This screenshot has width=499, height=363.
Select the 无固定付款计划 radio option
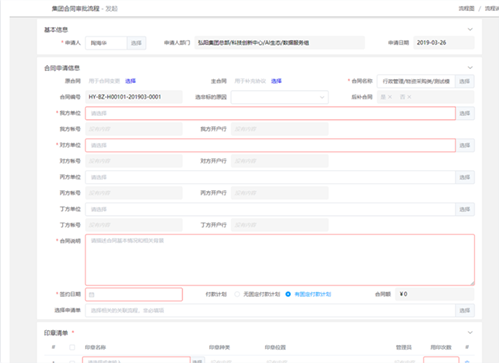click(x=237, y=294)
